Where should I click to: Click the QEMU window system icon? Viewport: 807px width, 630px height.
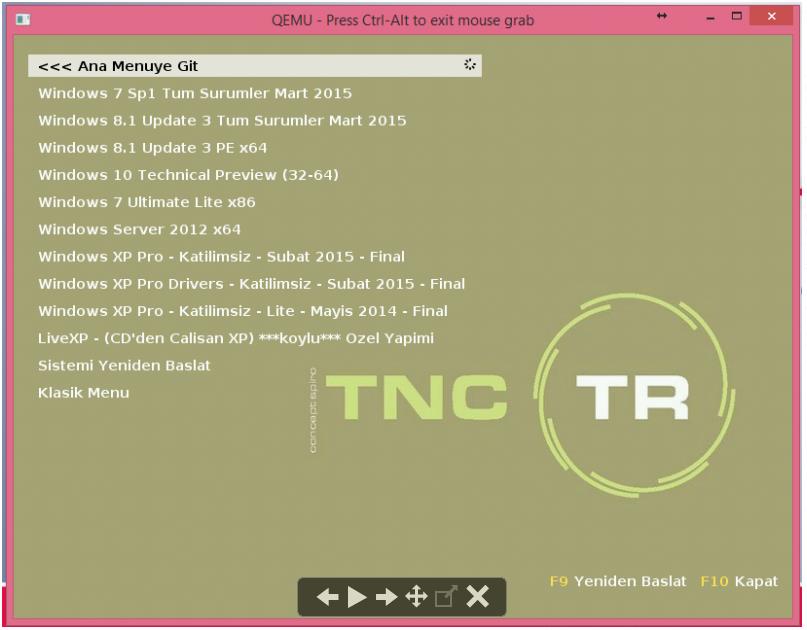pyautogui.click(x=23, y=20)
